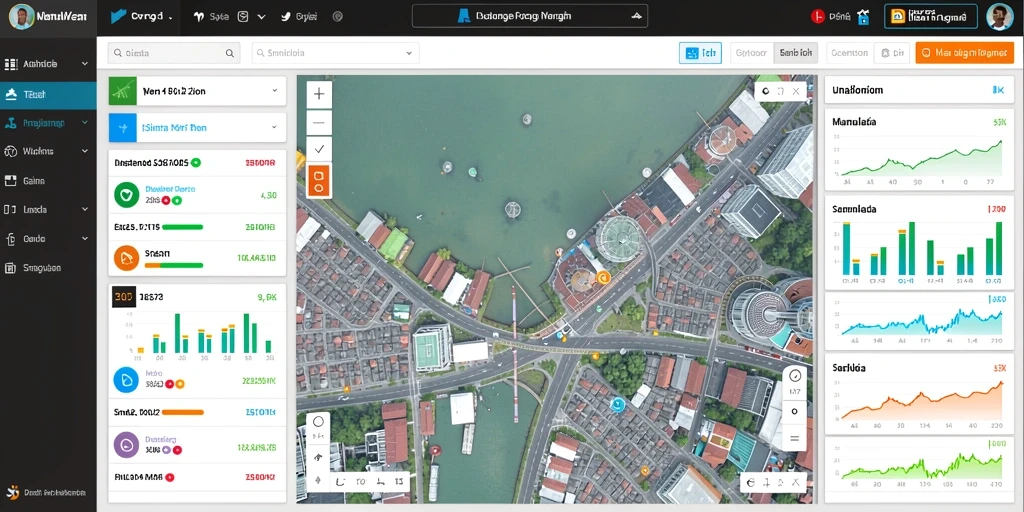The height and width of the screenshot is (512, 1024).
Task: Open user profile avatar in top-left corner
Action: pos(22,17)
